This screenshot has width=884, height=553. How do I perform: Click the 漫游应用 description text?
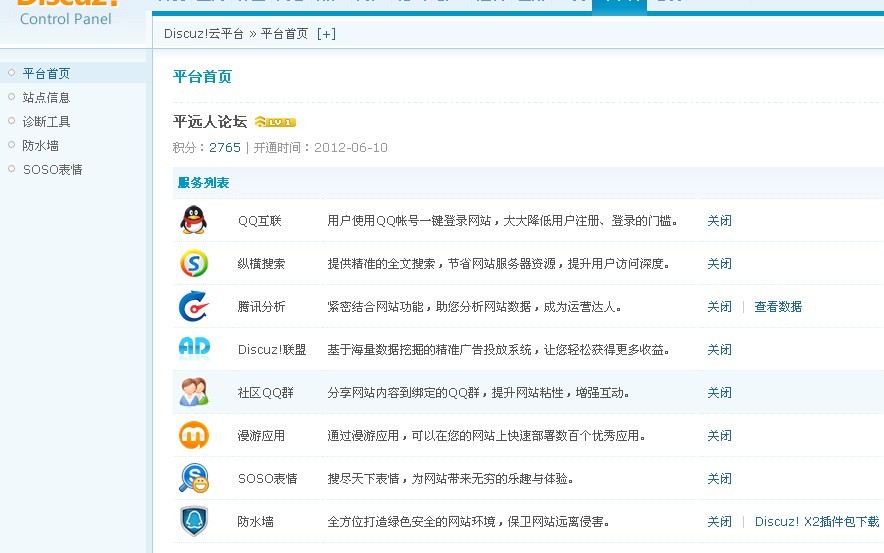[487, 435]
